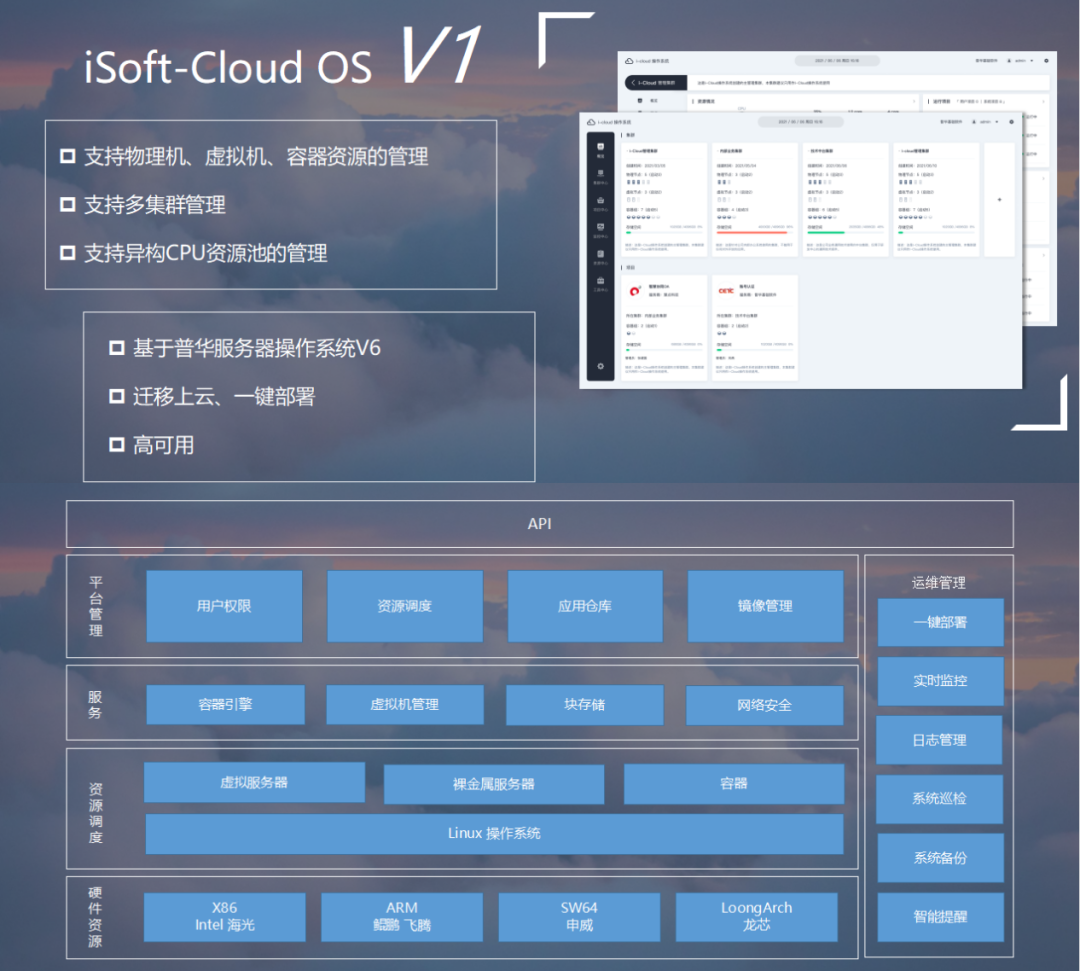The height and width of the screenshot is (971, 1080).
Task: Open settings gear at the dark sidebar bottom
Action: (x=601, y=366)
